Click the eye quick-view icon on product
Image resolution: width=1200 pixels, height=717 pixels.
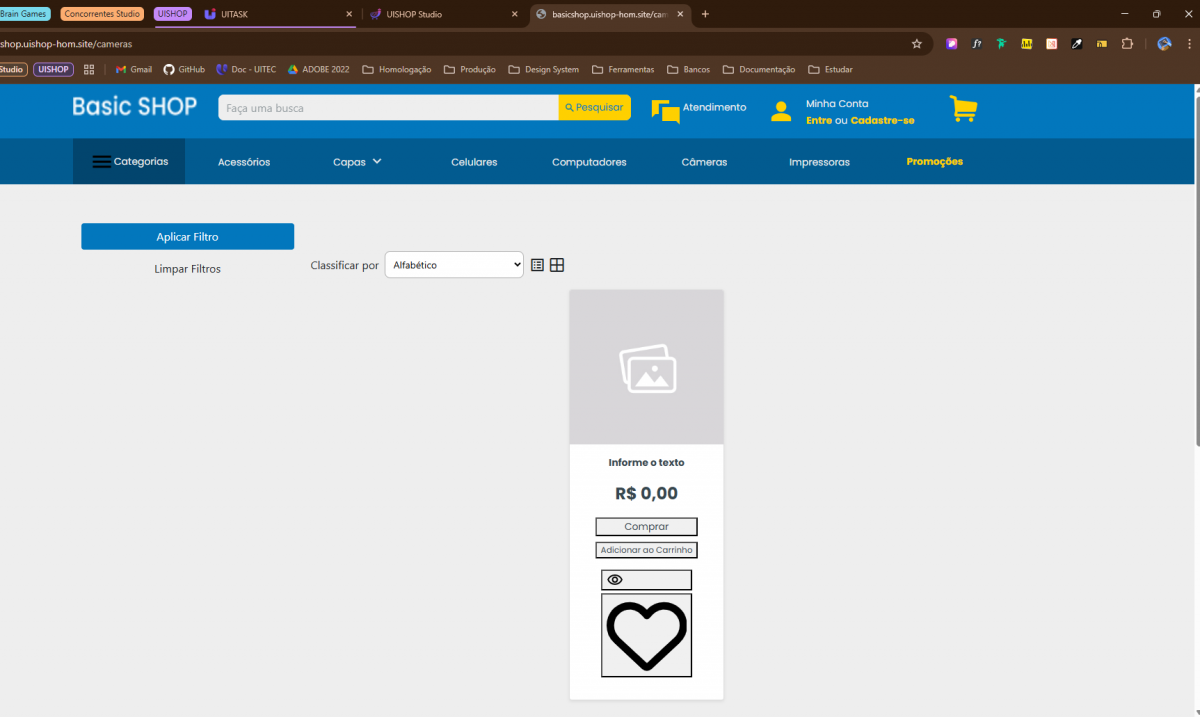coord(615,580)
